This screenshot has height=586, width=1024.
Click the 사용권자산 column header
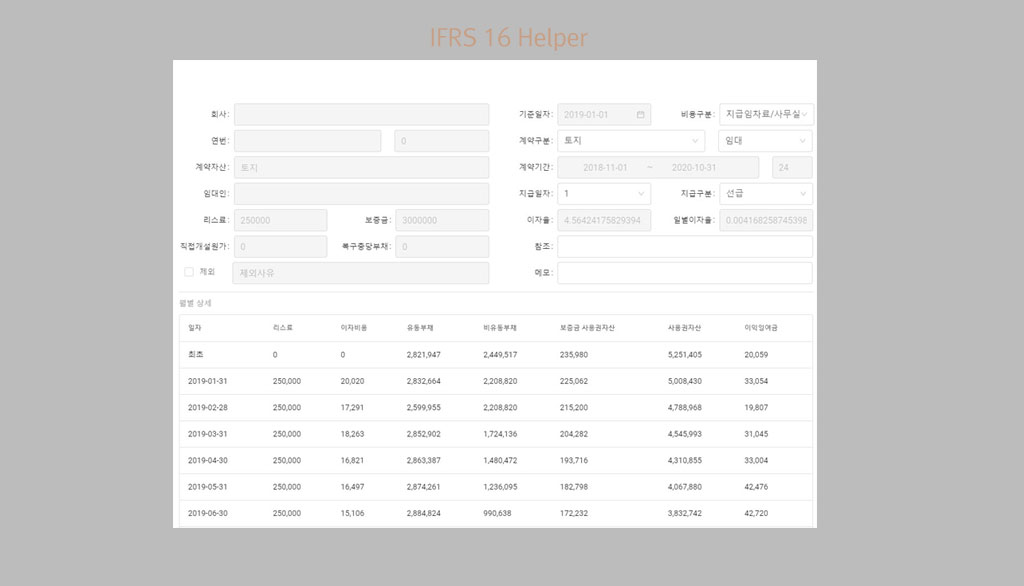pos(685,328)
